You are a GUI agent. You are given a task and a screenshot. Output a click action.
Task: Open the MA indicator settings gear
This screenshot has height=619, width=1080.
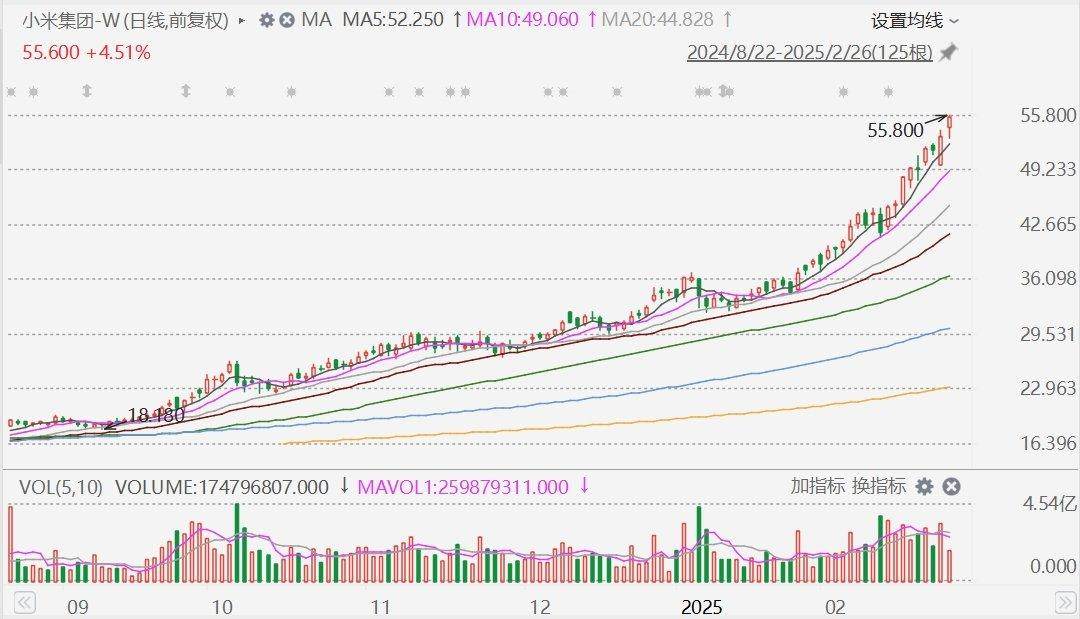point(266,20)
